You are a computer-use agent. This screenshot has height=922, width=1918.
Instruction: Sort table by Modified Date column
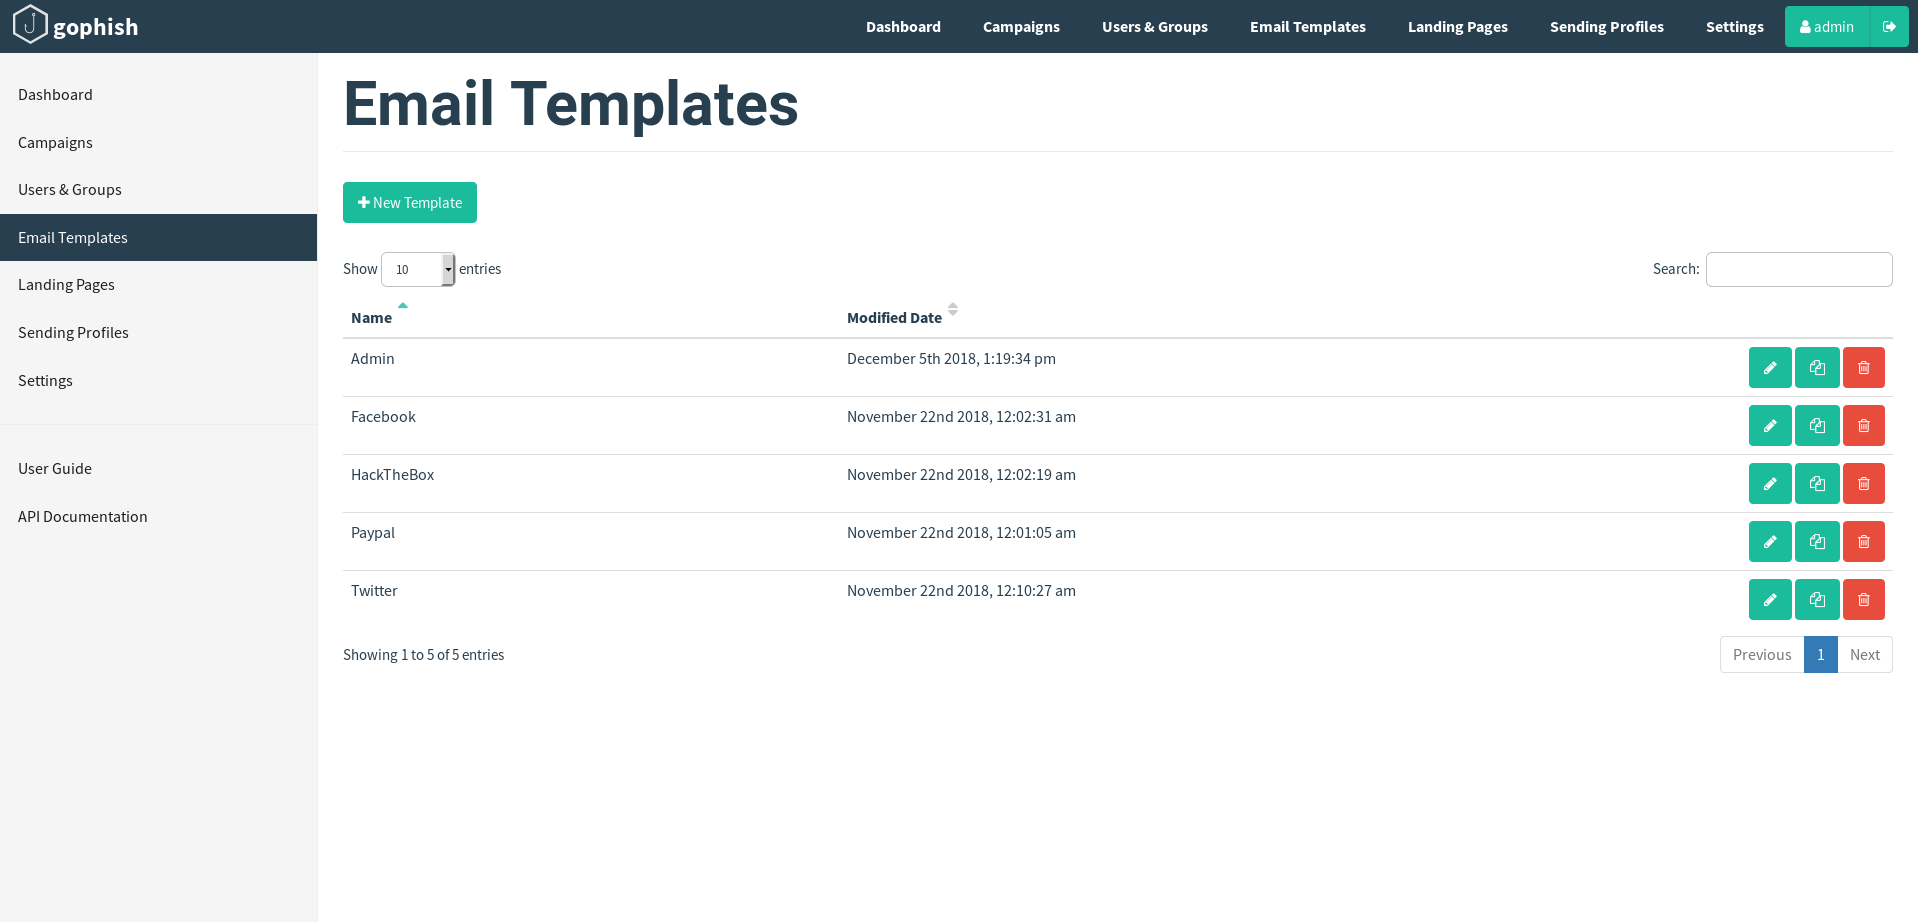pyautogui.click(x=895, y=318)
